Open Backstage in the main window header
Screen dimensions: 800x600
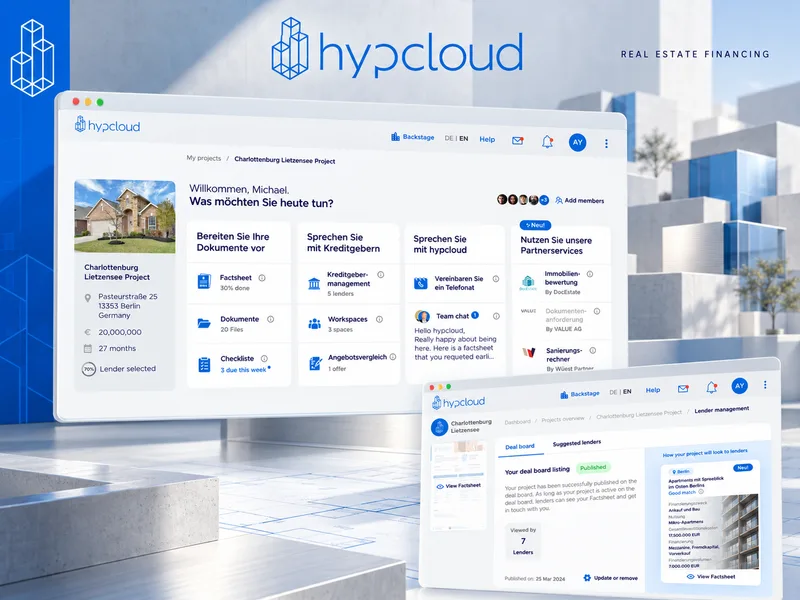[x=412, y=137]
